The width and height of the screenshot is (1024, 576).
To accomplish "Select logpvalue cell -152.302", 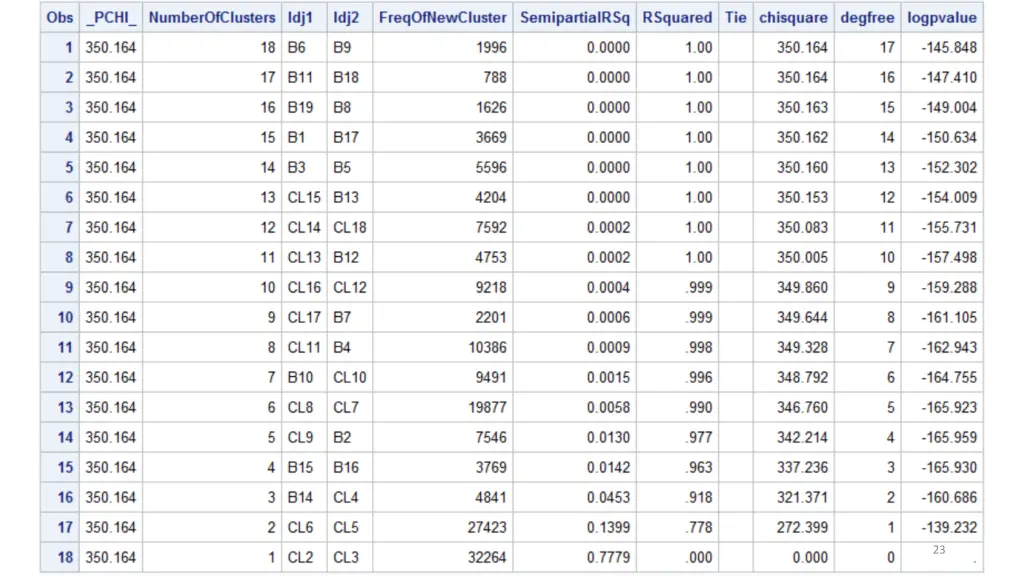I will (949, 168).
